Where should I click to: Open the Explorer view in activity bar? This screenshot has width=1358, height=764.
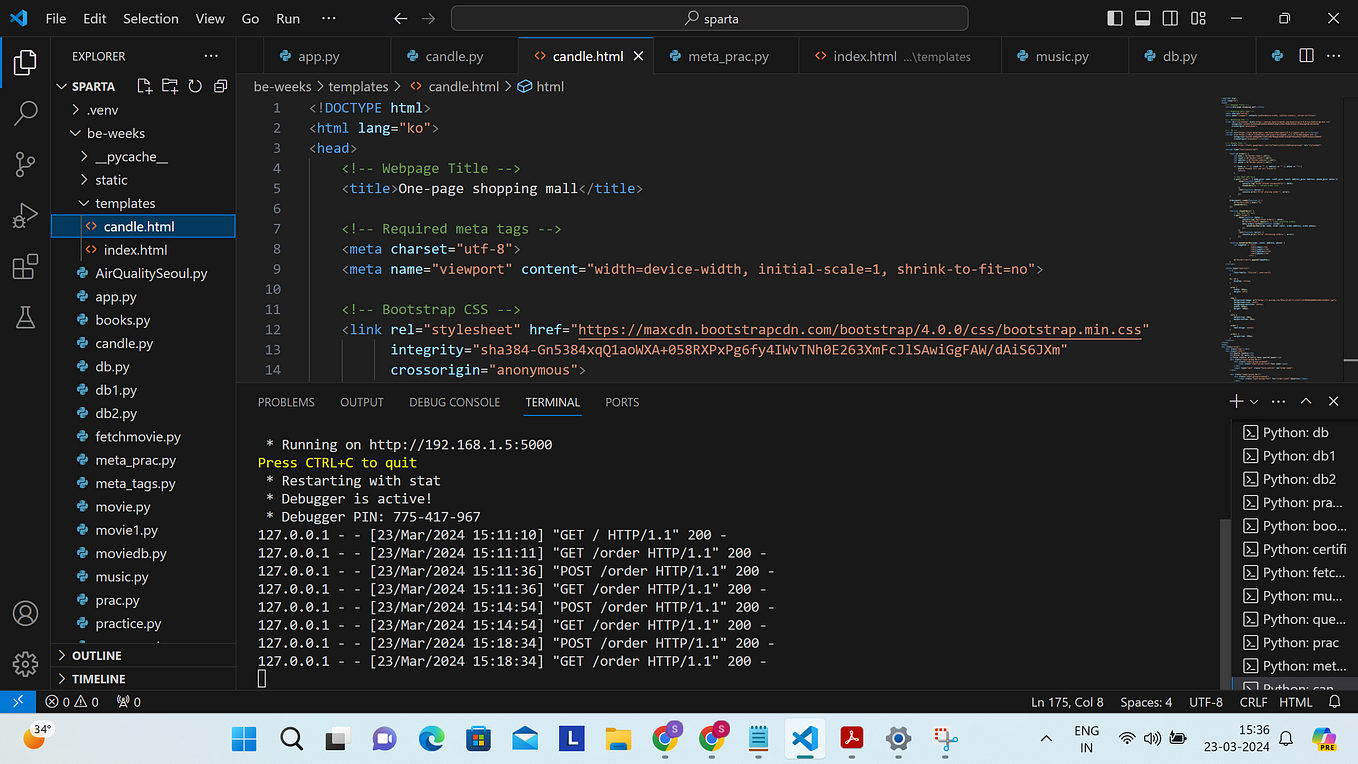pyautogui.click(x=25, y=63)
